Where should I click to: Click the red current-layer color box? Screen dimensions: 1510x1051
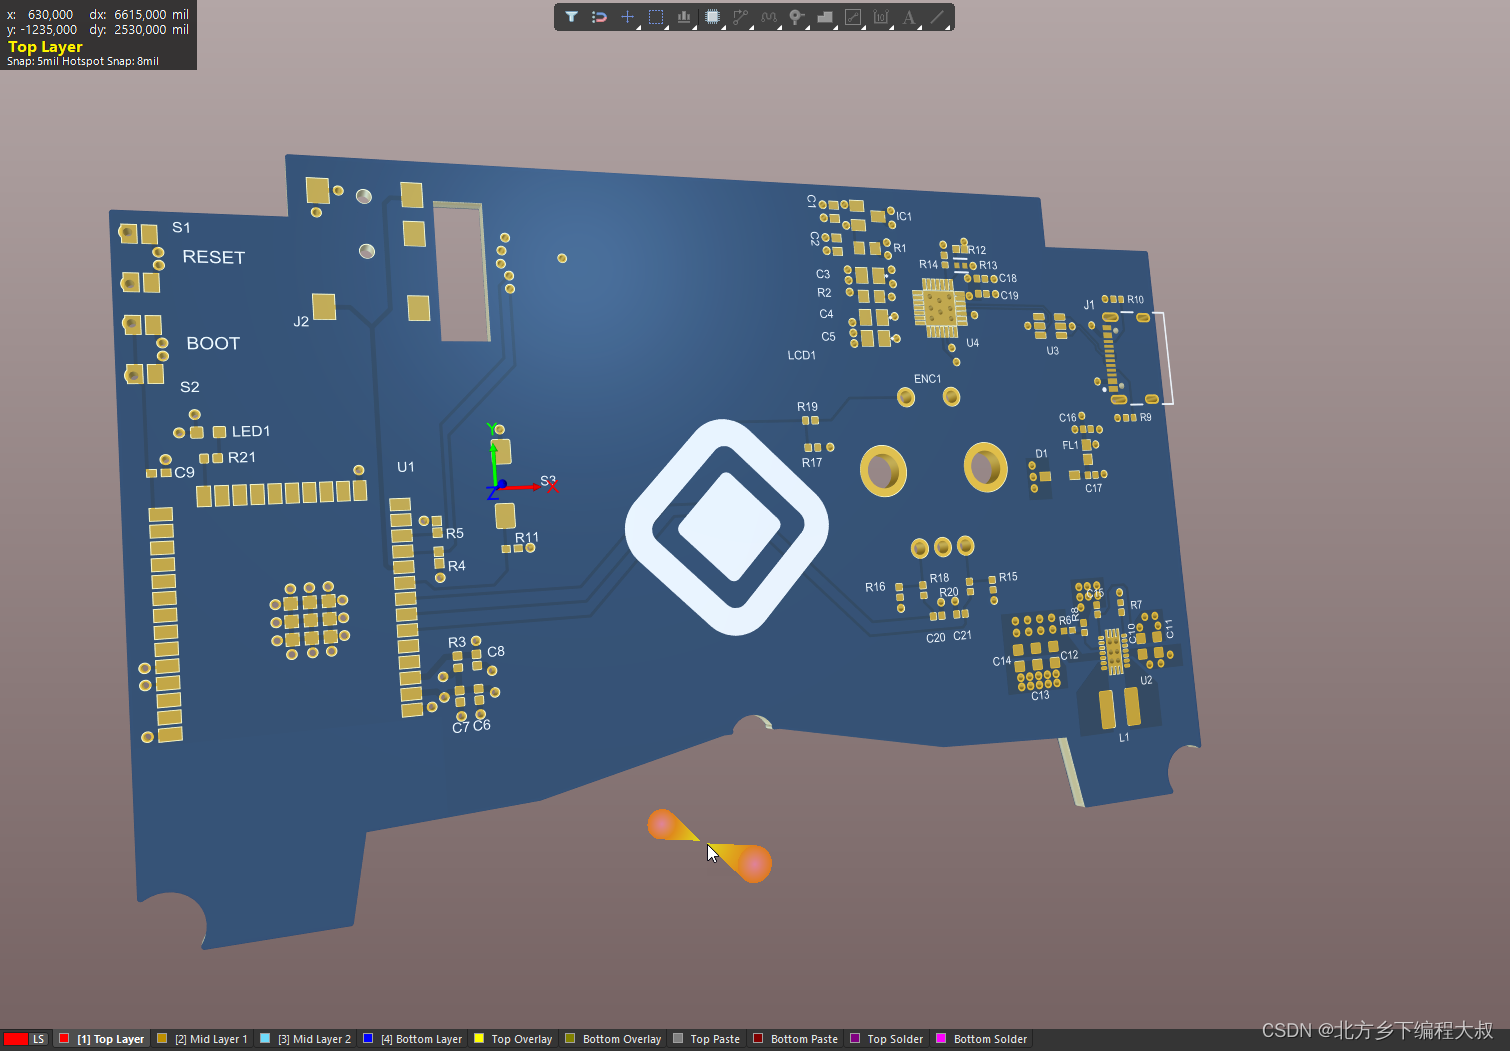pos(15,1039)
